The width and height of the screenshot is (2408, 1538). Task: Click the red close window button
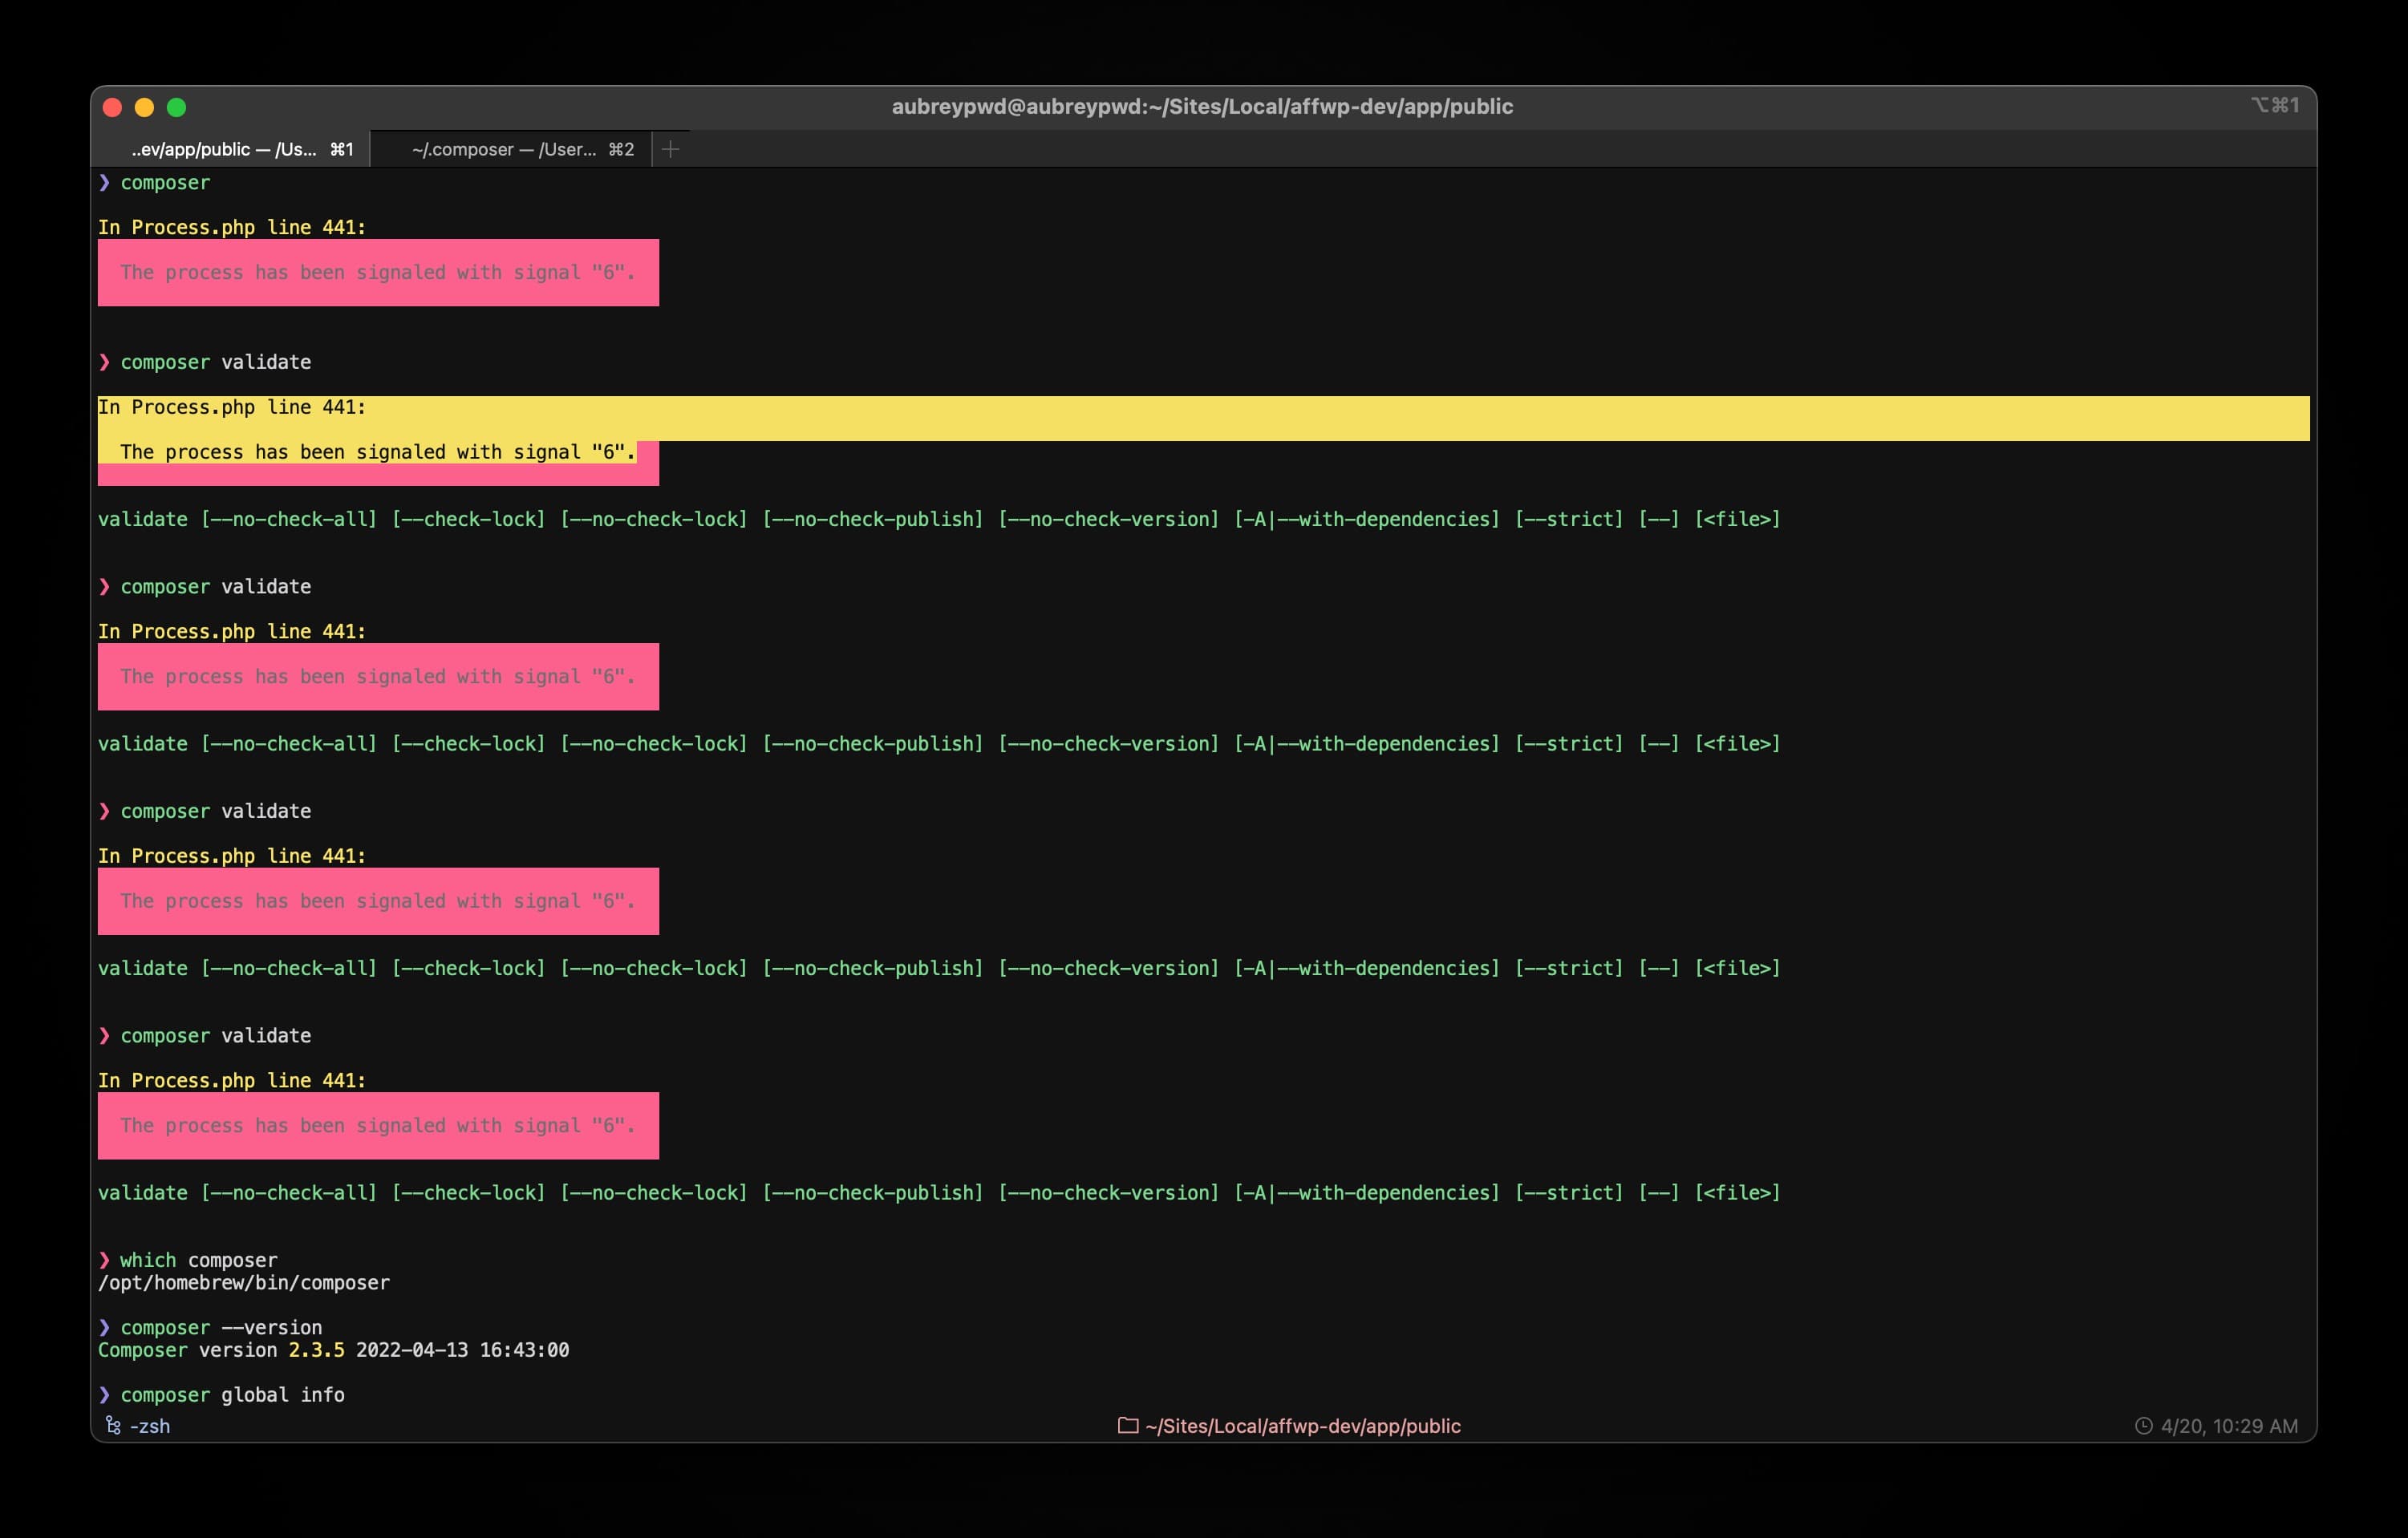pyautogui.click(x=112, y=107)
